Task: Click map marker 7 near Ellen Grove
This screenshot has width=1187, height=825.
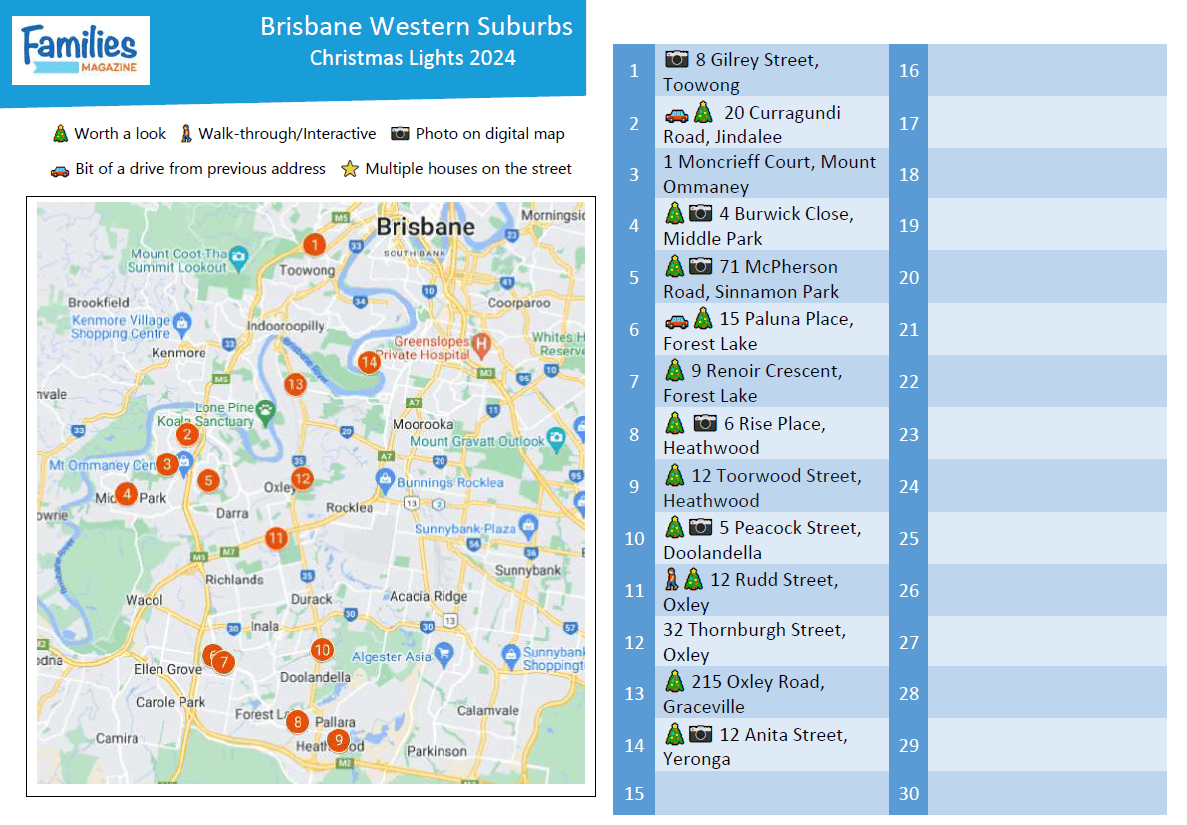Action: click(x=223, y=662)
